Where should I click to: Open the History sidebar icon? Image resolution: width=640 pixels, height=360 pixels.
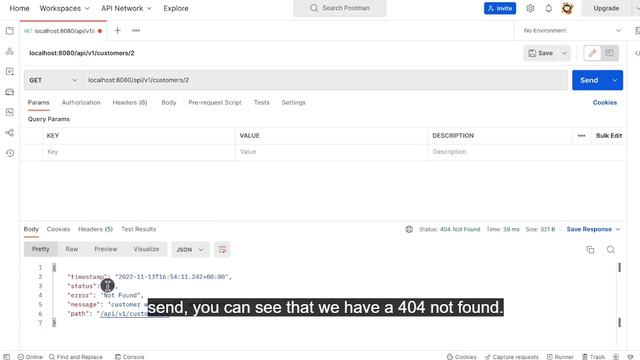click(x=10, y=153)
